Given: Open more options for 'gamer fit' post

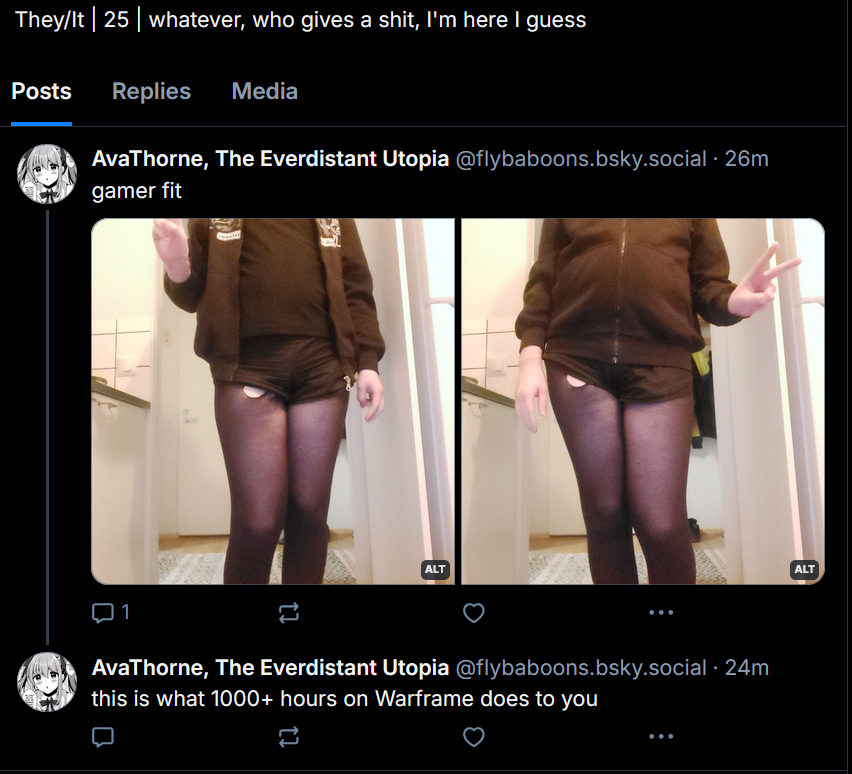Looking at the screenshot, I should (661, 613).
